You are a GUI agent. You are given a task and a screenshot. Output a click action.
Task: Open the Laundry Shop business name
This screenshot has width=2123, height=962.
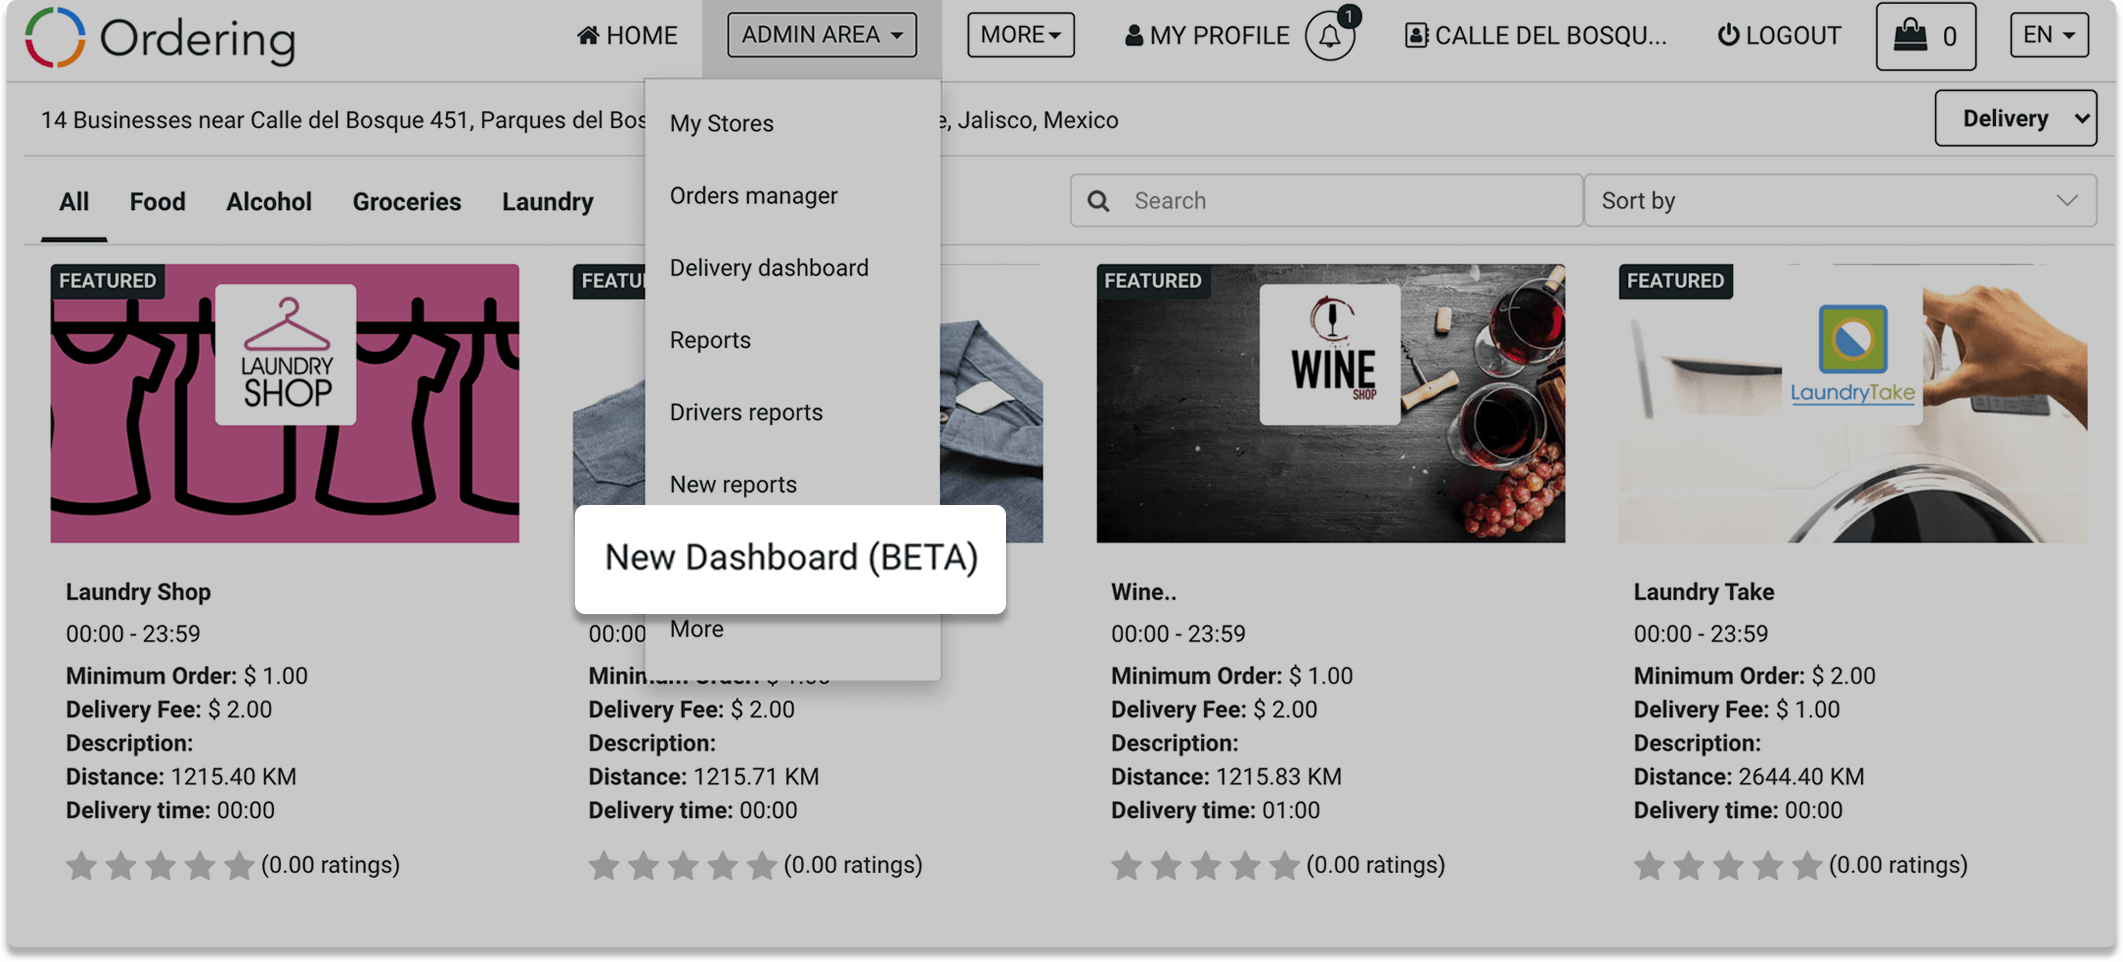[x=138, y=592]
